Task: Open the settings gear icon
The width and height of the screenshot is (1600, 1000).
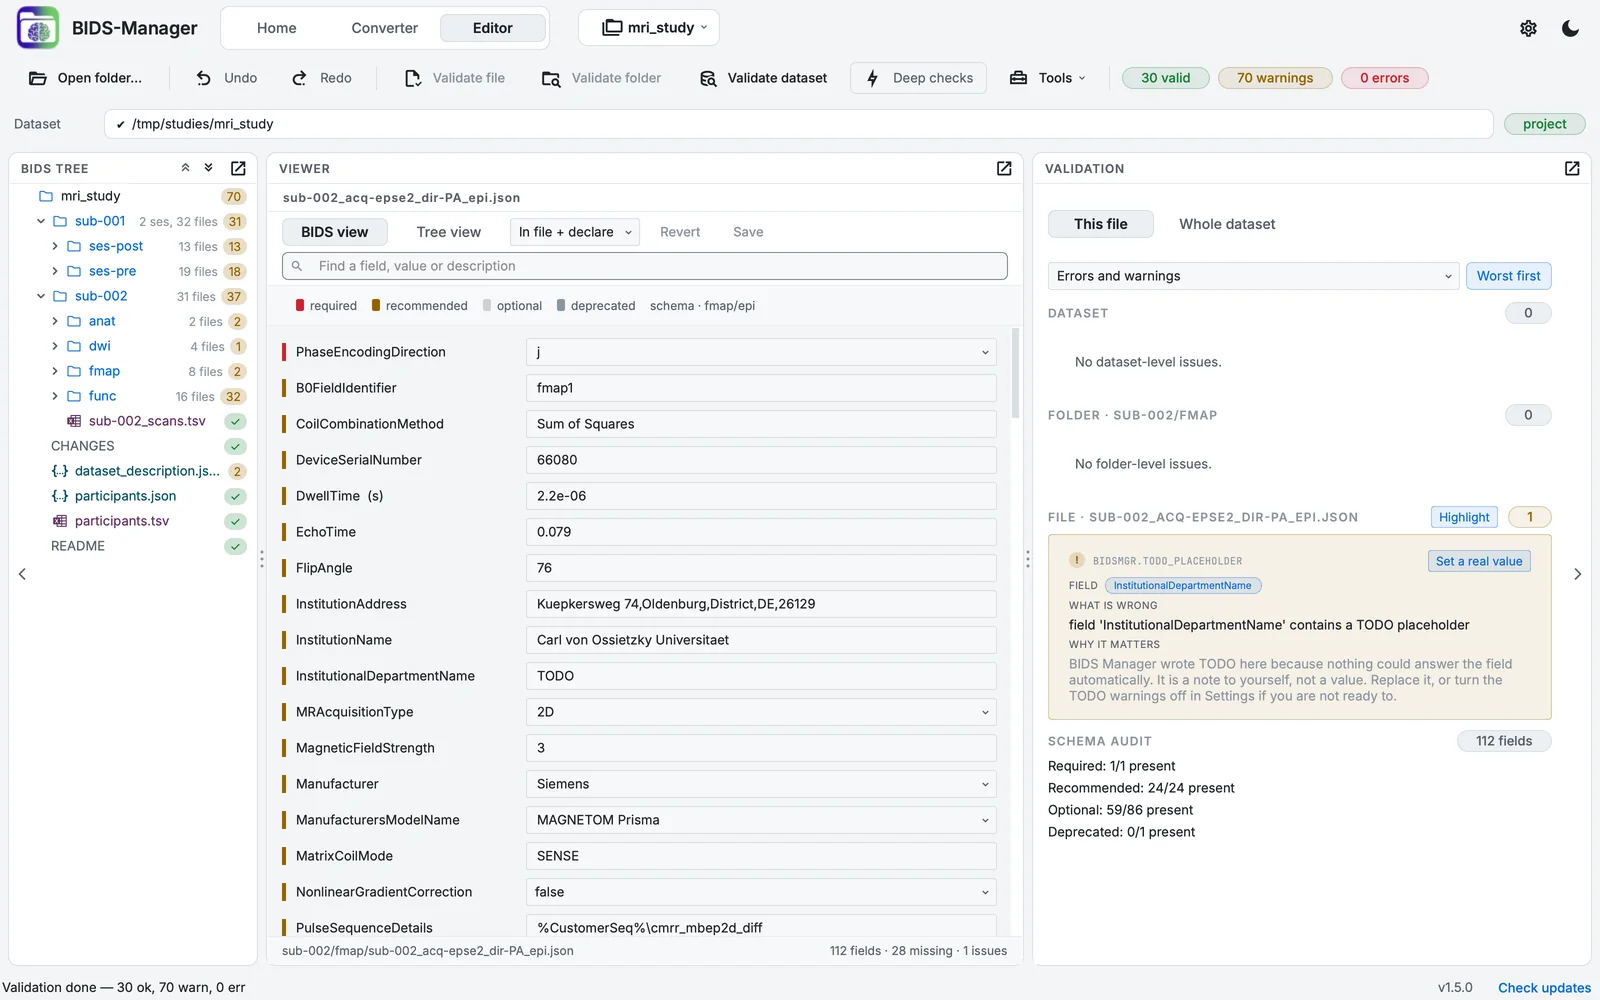Action: pyautogui.click(x=1528, y=28)
